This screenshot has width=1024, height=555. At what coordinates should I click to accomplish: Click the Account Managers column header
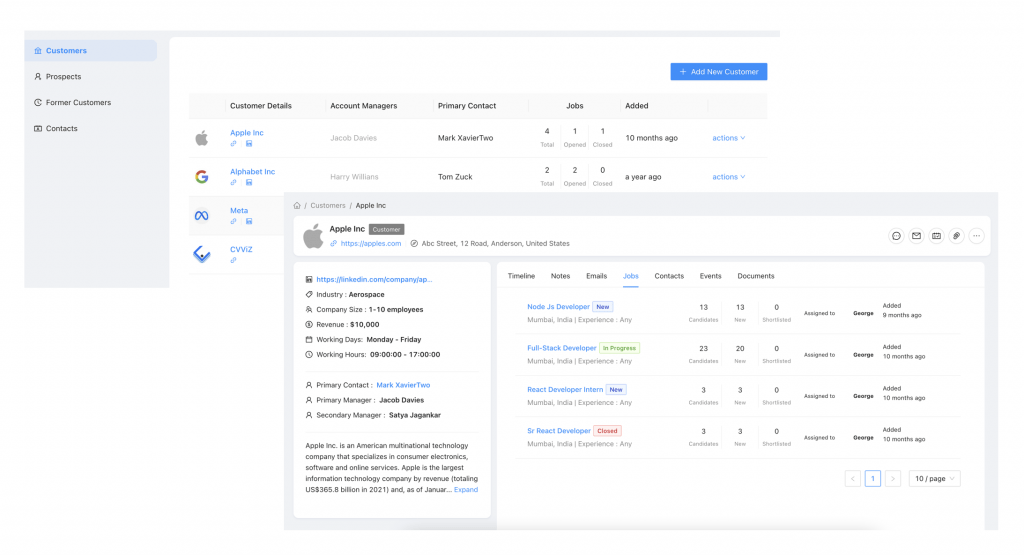click(363, 106)
